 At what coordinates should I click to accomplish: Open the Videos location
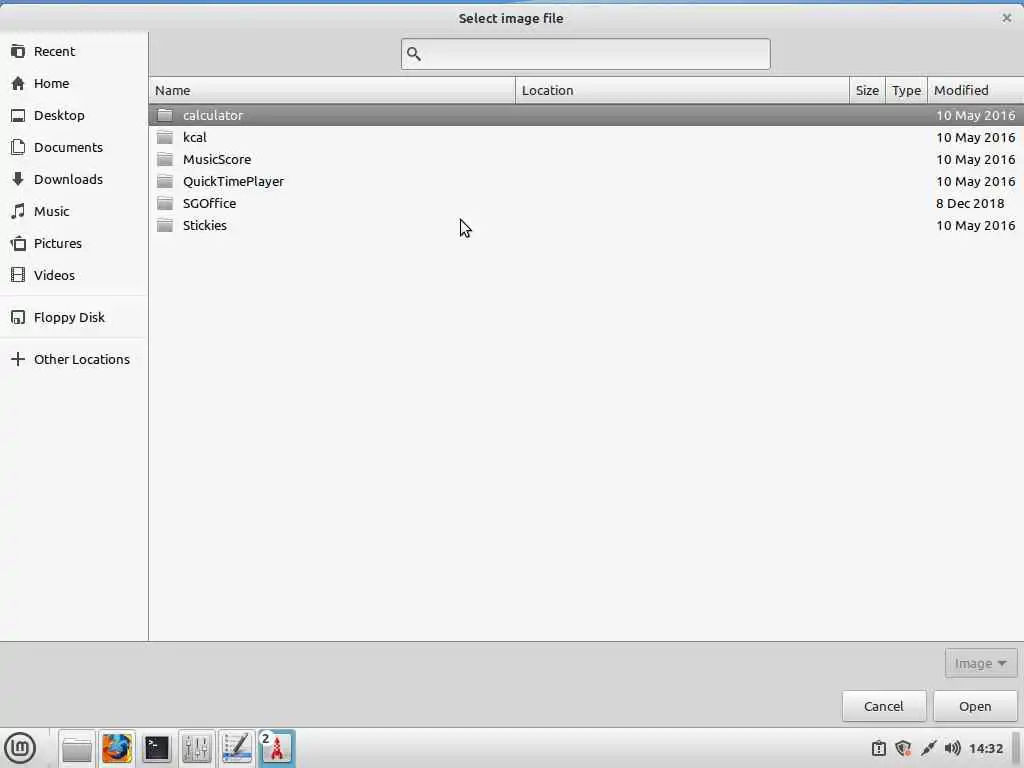[x=54, y=275]
